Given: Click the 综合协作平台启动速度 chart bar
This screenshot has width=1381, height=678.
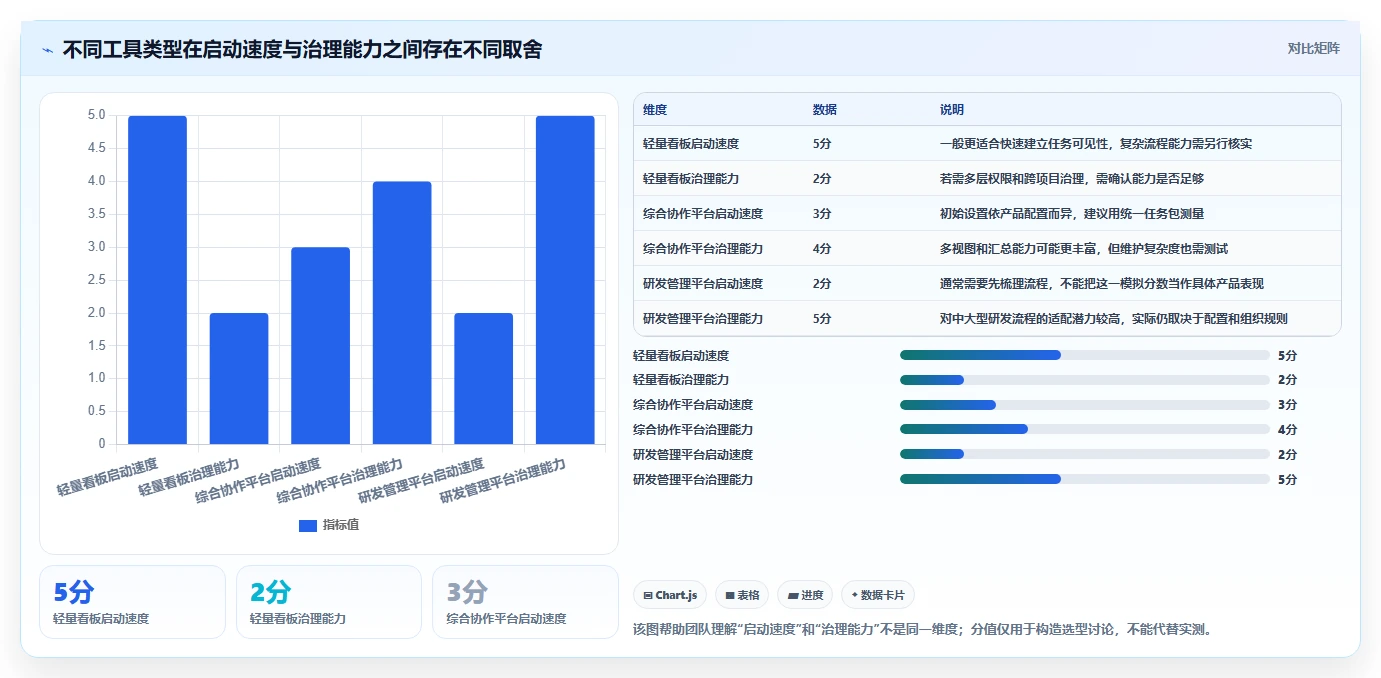Looking at the screenshot, I should 321,345.
